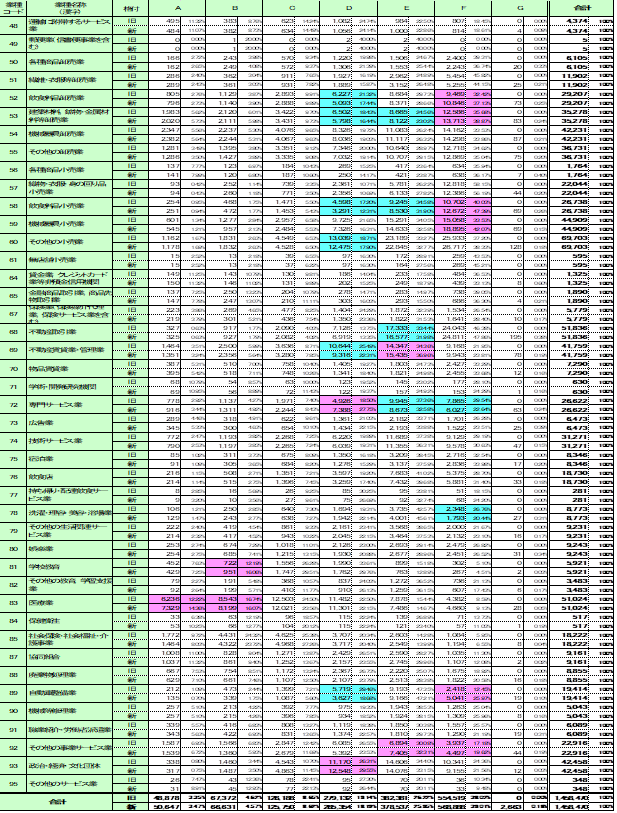Select the pink cell showing 6,235
617x813 pixels.
[162, 597]
